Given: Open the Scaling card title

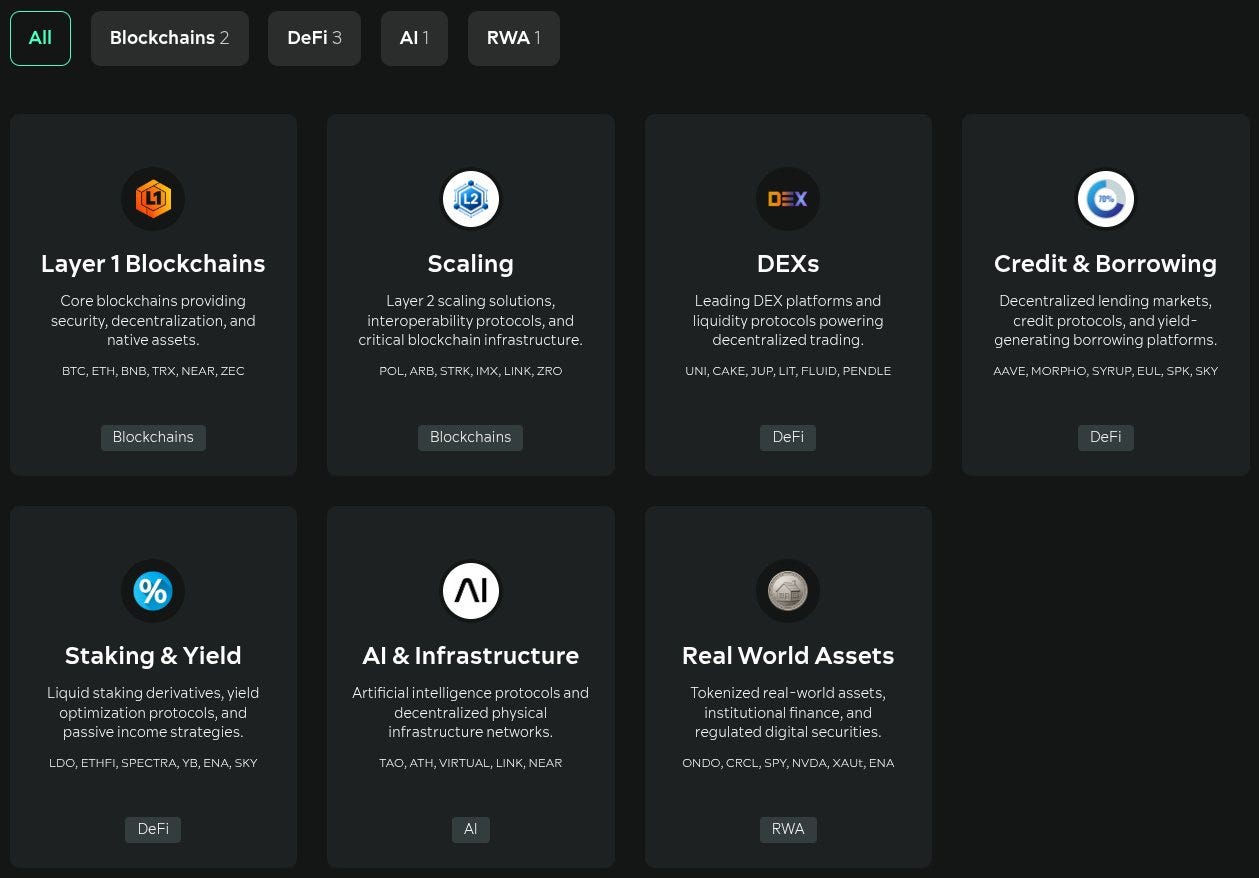Looking at the screenshot, I should click(x=470, y=264).
